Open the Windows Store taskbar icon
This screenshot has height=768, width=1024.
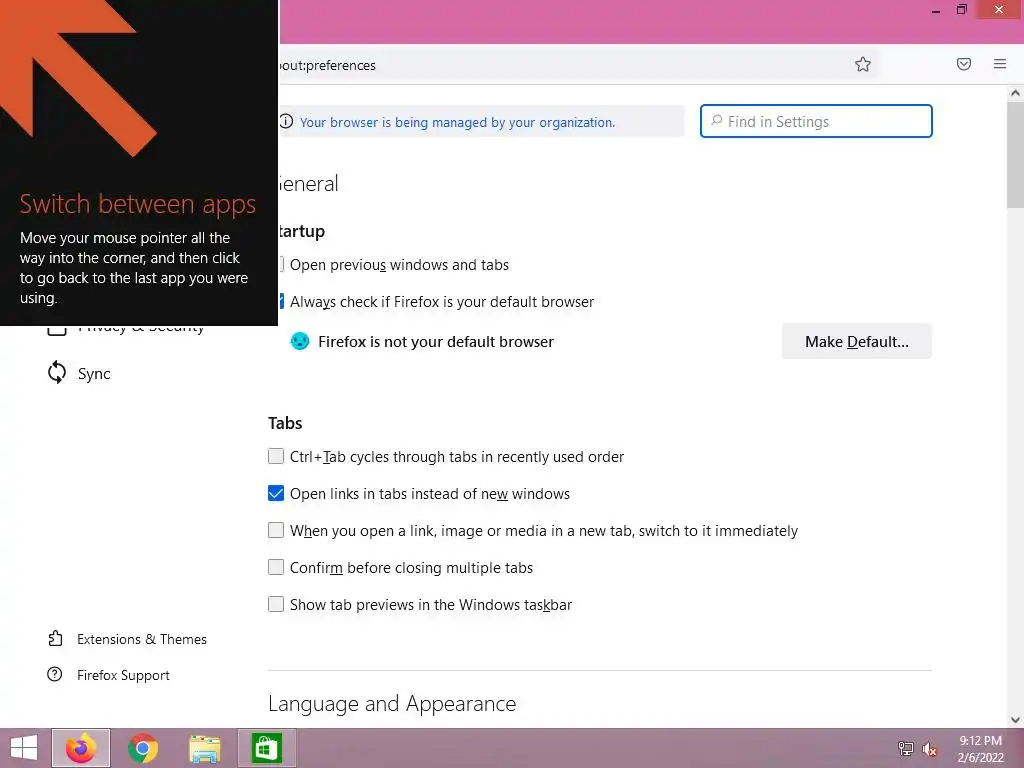266,748
